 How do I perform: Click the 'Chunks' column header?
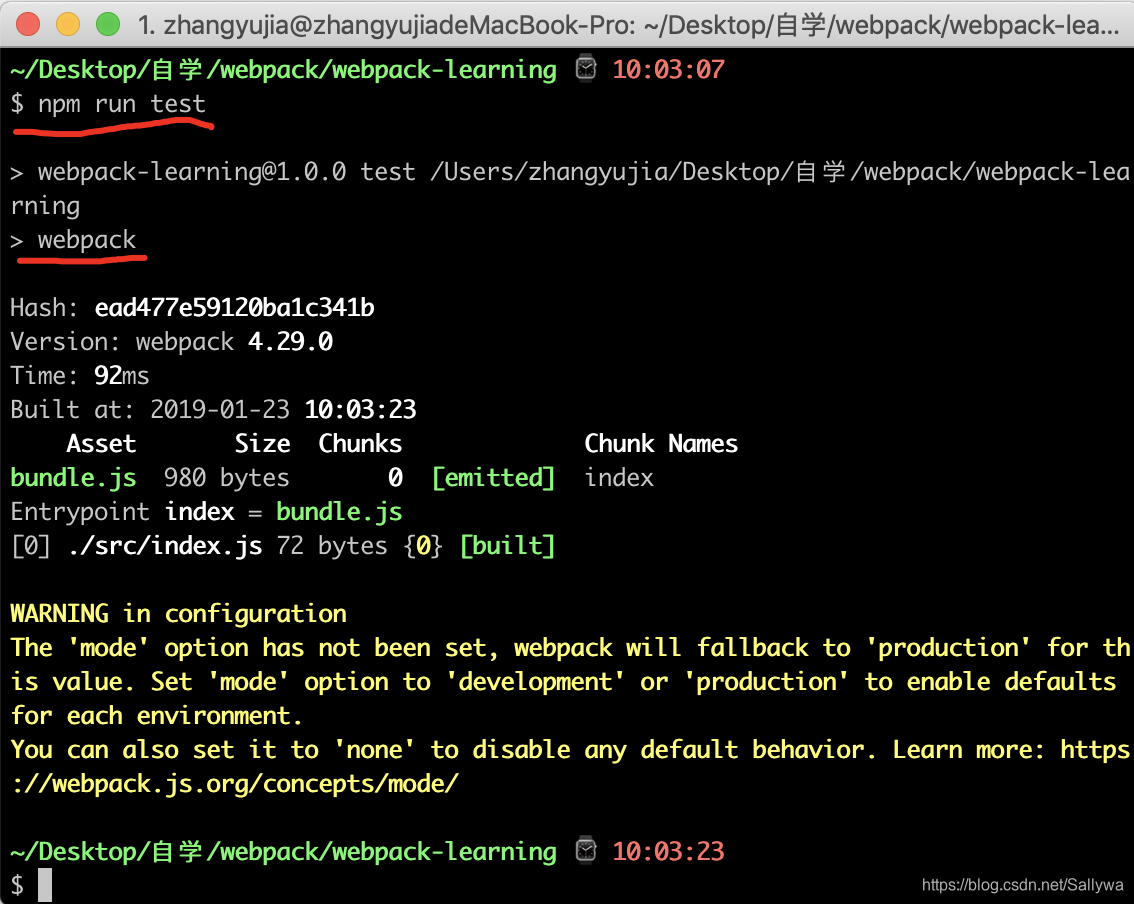pyautogui.click(x=360, y=443)
